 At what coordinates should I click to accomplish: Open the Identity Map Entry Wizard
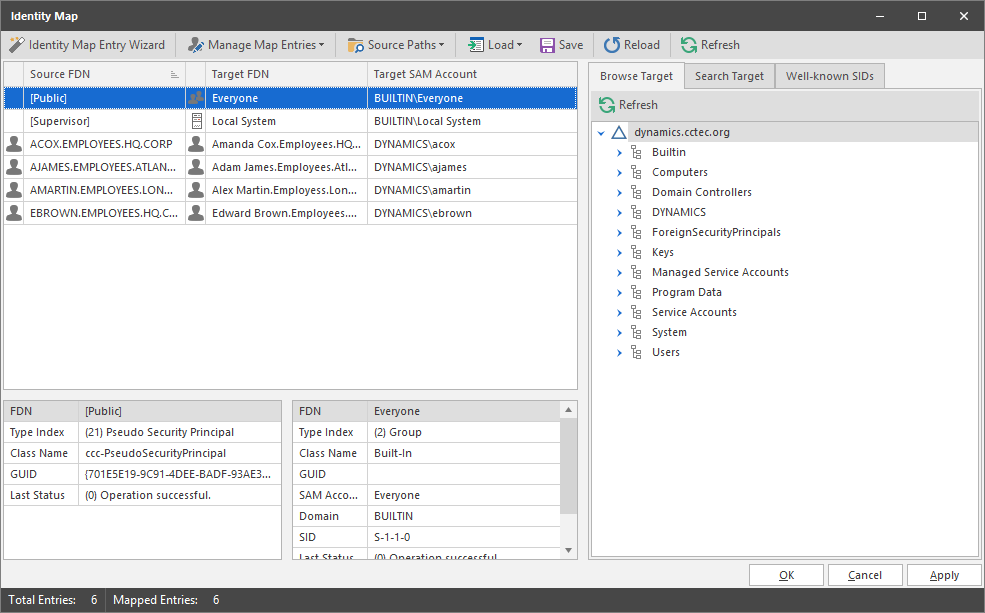(x=87, y=45)
